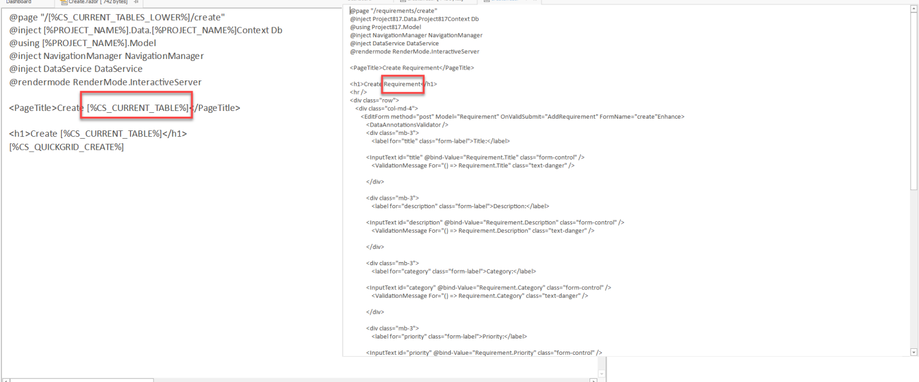The width and height of the screenshot is (919, 382).
Task: Click the generated PageTitle Create Requirement line
Action: pos(411,68)
